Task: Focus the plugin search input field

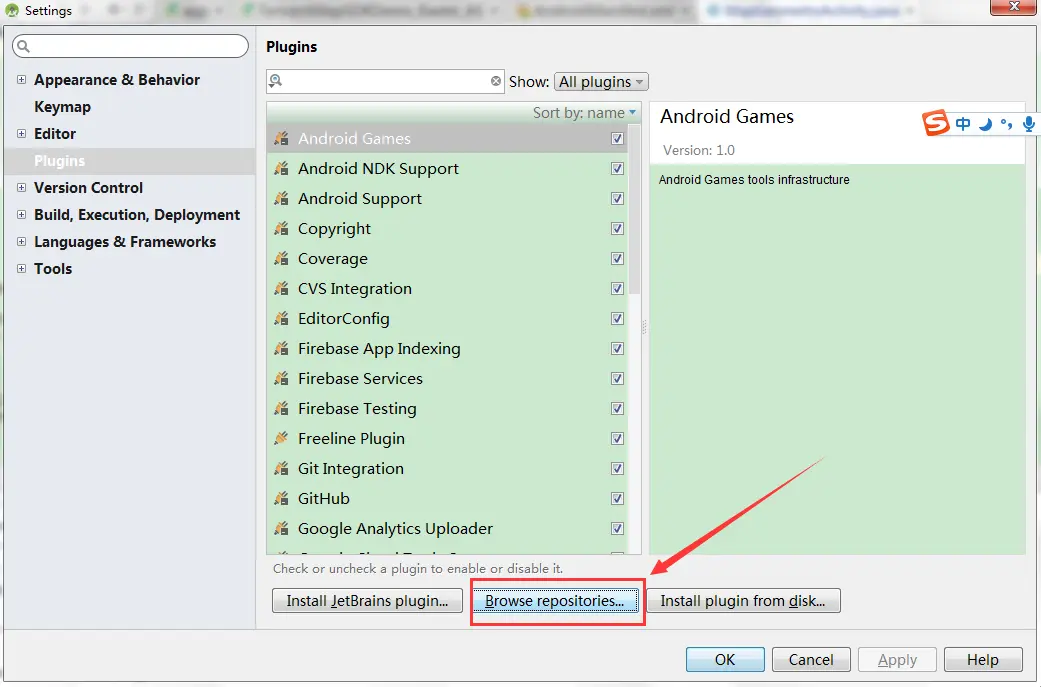Action: click(386, 81)
